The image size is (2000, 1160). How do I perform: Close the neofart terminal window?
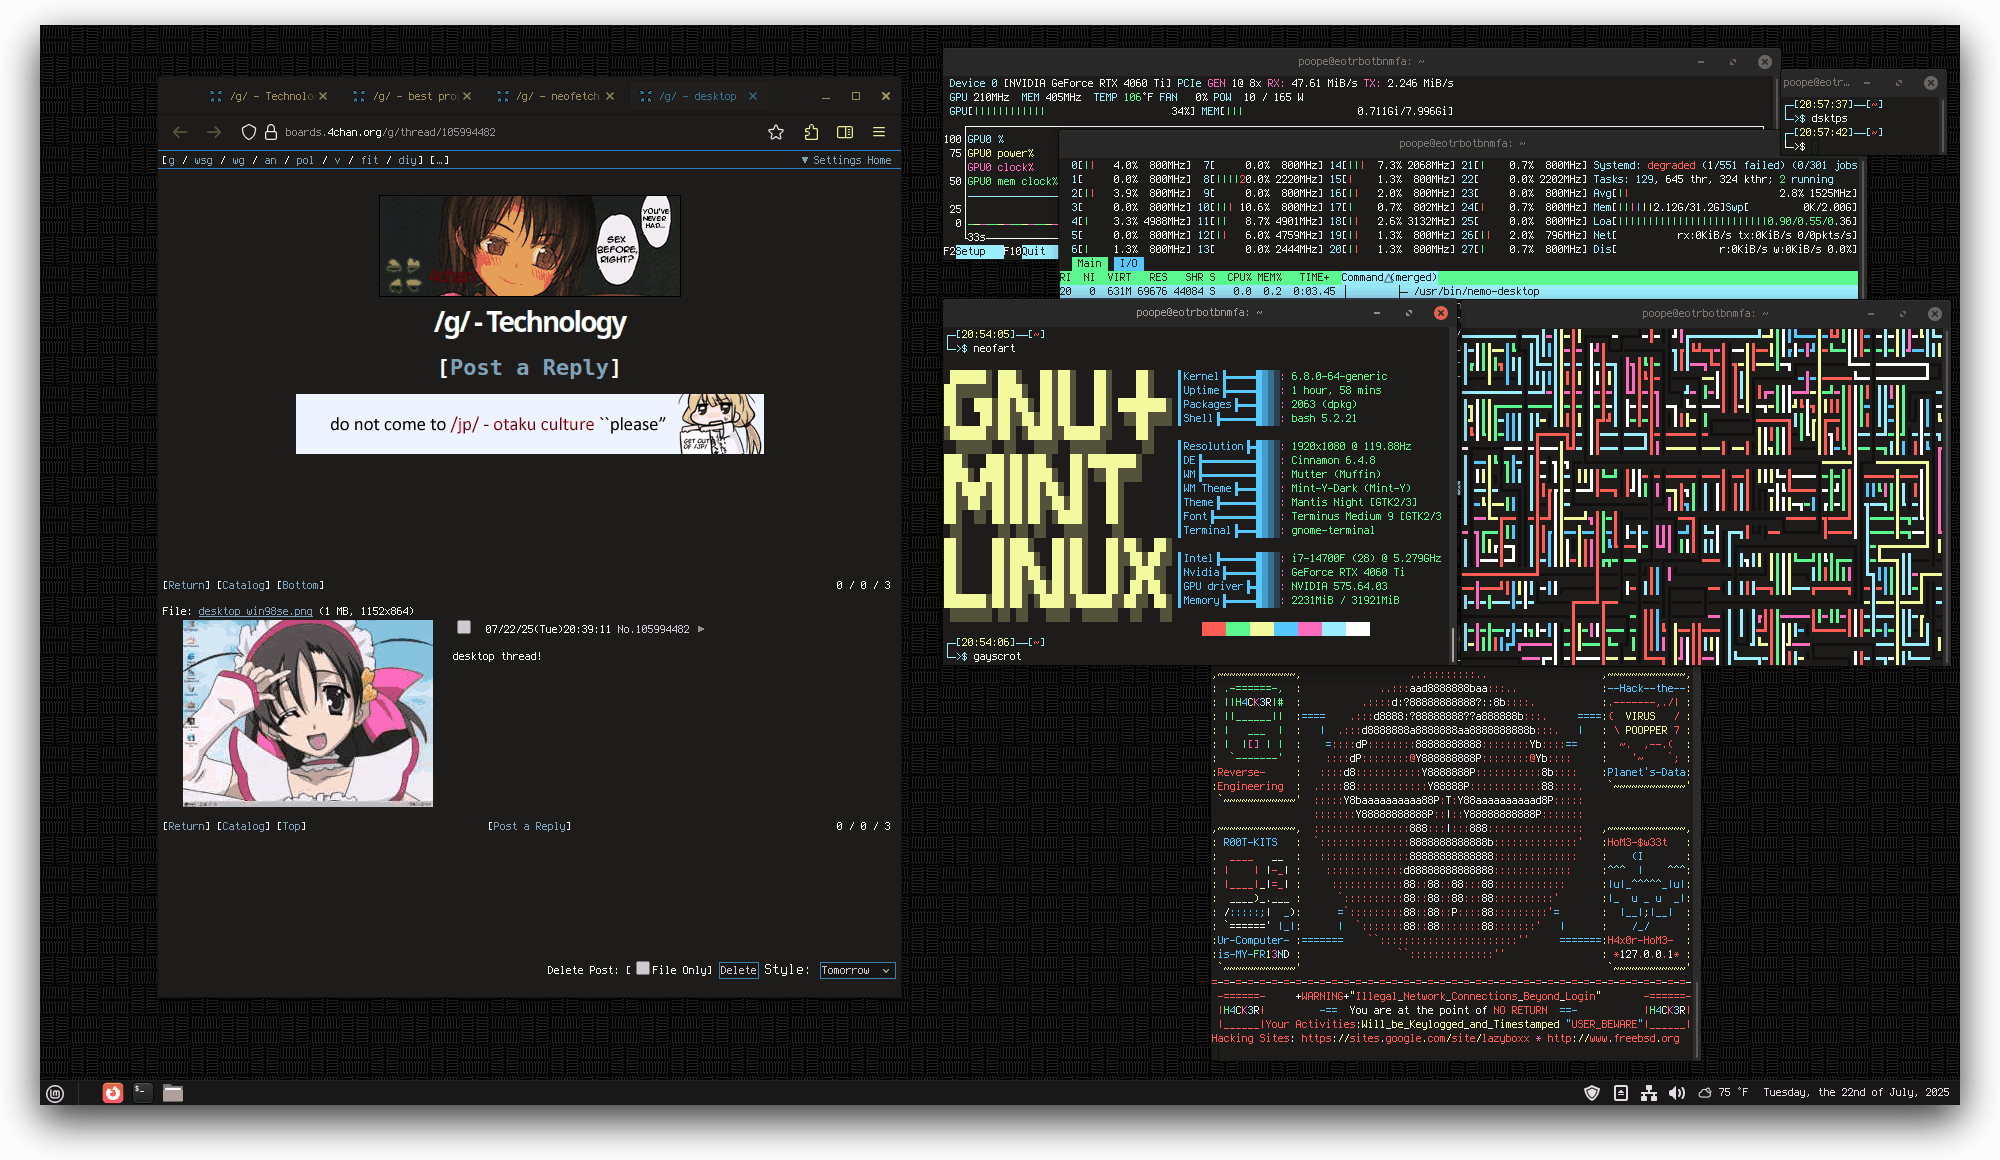click(x=1441, y=313)
